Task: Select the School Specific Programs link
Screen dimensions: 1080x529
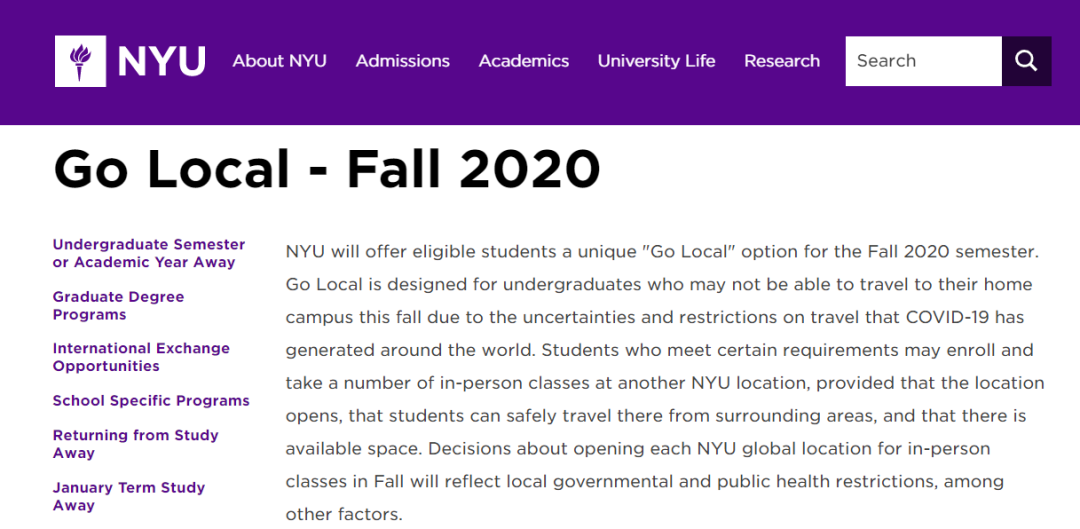Action: click(x=151, y=401)
